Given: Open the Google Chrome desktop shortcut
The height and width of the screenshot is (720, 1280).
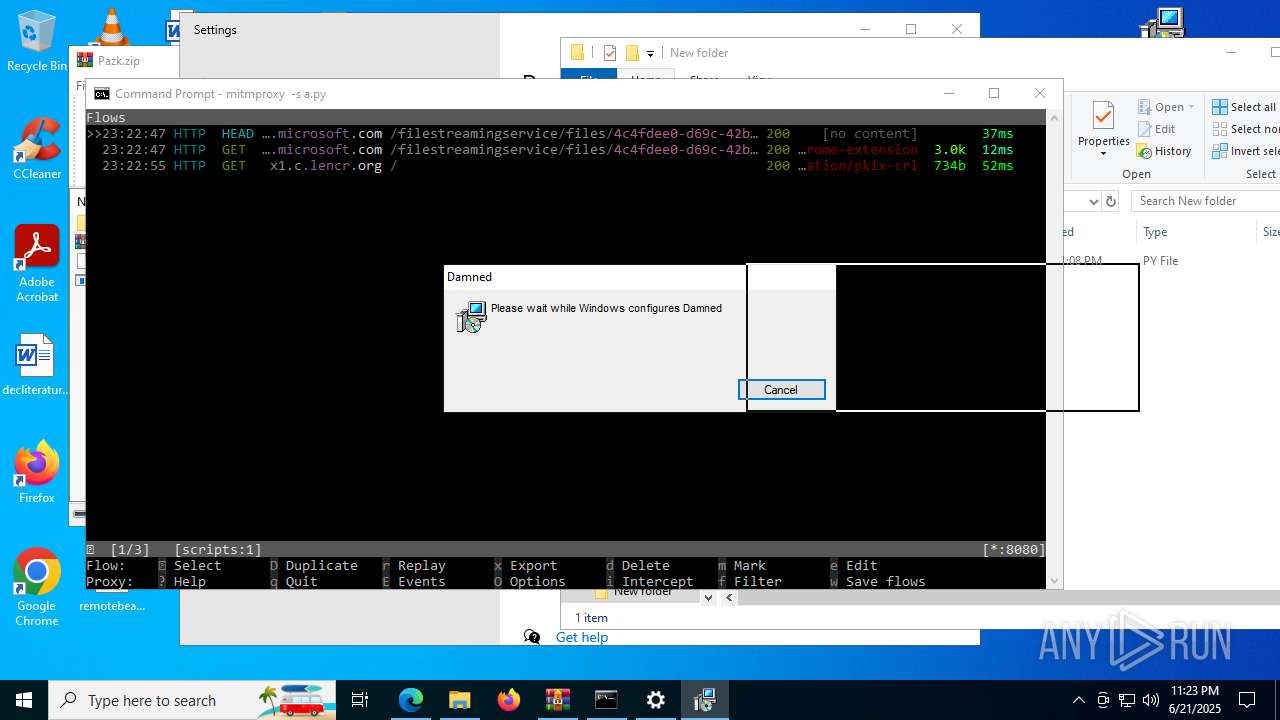Looking at the screenshot, I should [x=36, y=588].
